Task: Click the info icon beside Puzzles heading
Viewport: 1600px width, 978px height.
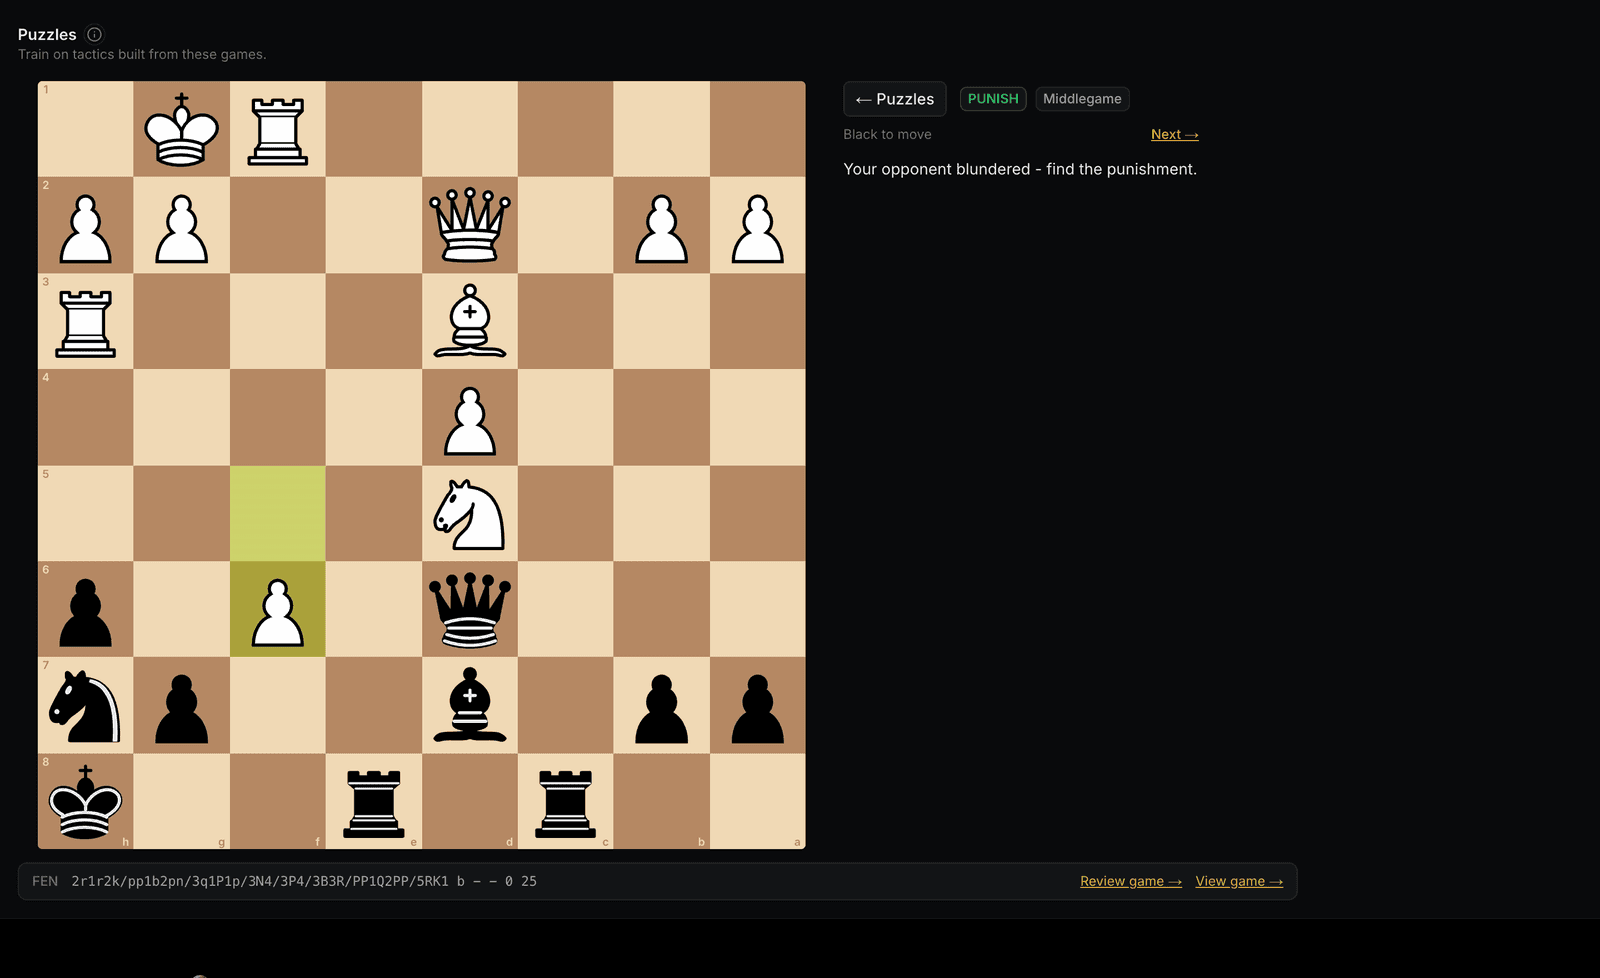Action: [x=95, y=34]
